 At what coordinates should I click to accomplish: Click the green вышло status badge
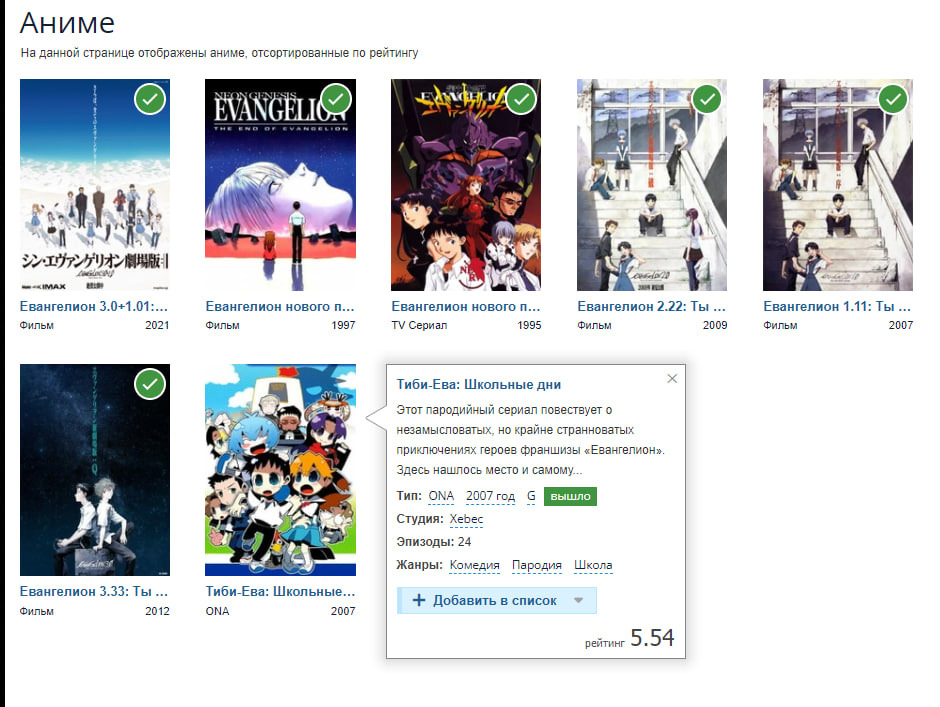tap(570, 497)
